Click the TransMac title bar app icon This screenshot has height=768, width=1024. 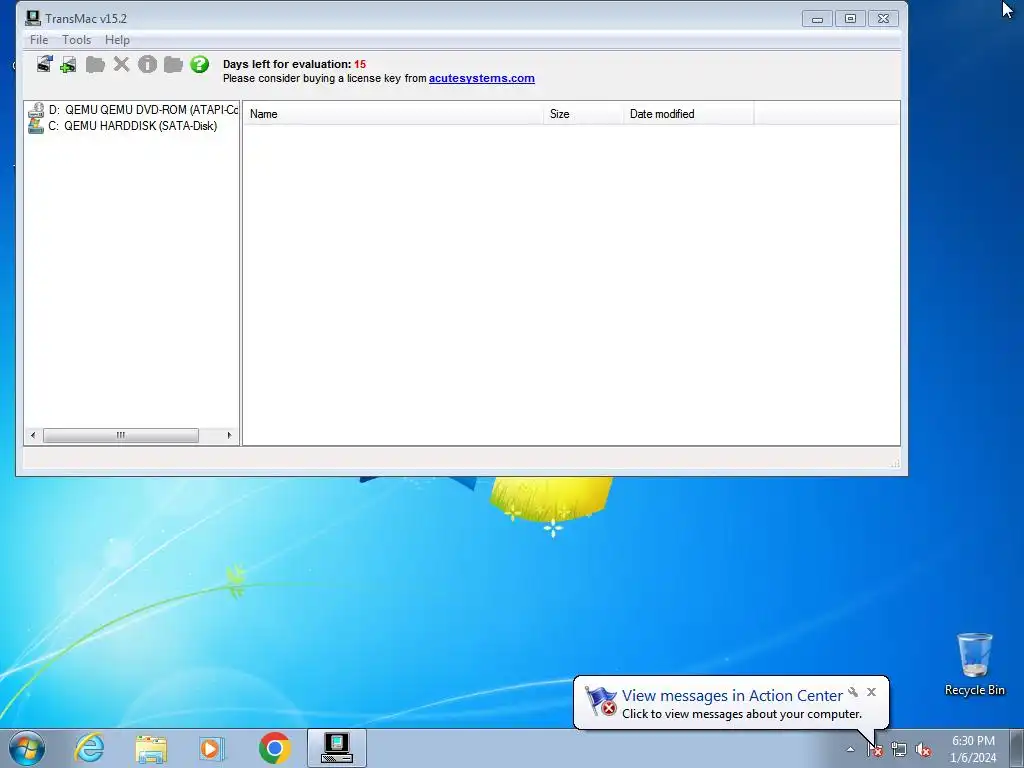[x=33, y=18]
